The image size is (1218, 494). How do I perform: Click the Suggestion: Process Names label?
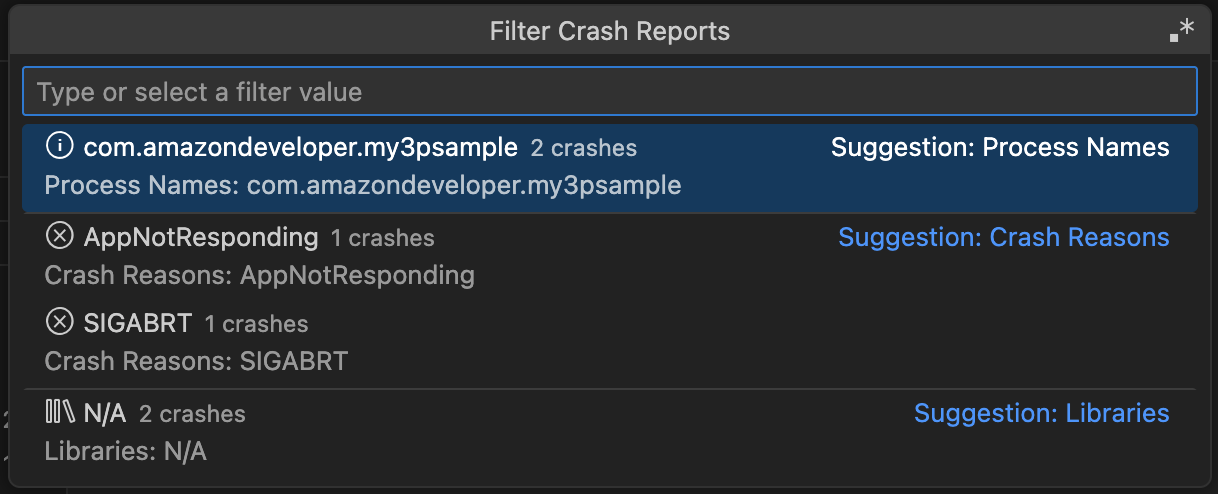(1000, 148)
